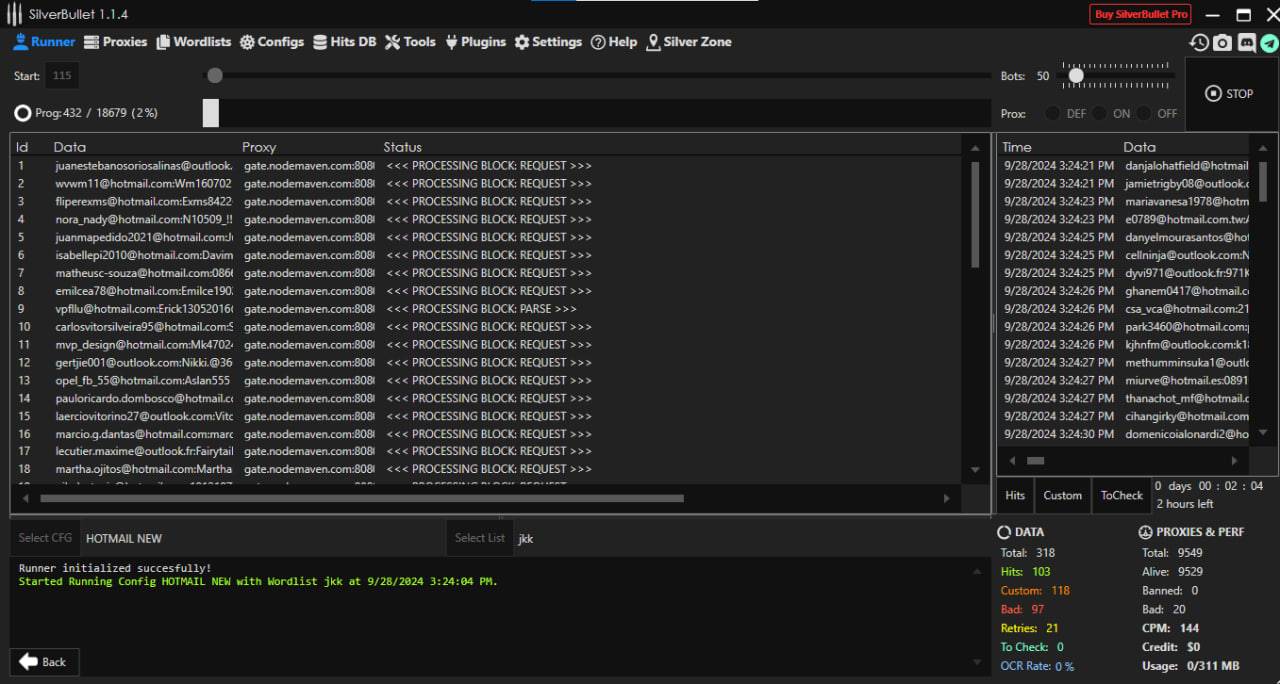Click the up arrow of hits list scrollbar
This screenshot has width=1280, height=684.
(x=1263, y=148)
